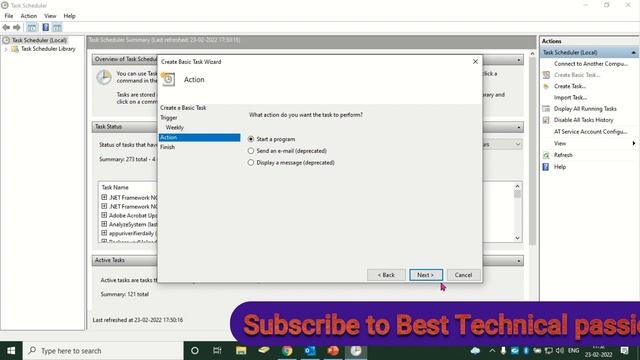
Task: Open Outlook from the taskbar
Action: 310,351
